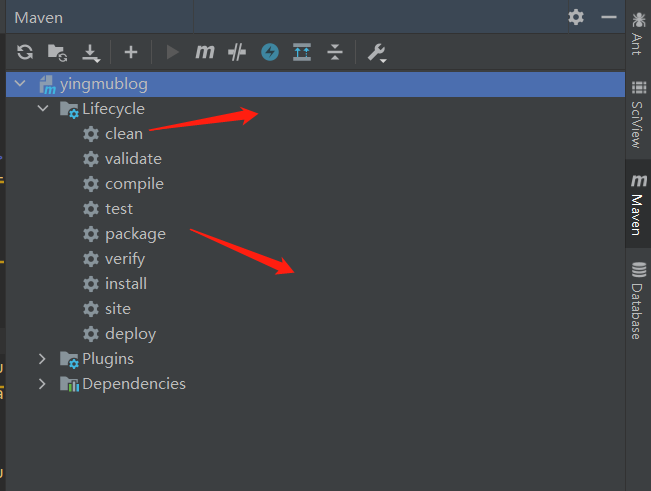Open Maven settings wrench dropdown
Viewport: 651px width, 491px height.
(377, 53)
